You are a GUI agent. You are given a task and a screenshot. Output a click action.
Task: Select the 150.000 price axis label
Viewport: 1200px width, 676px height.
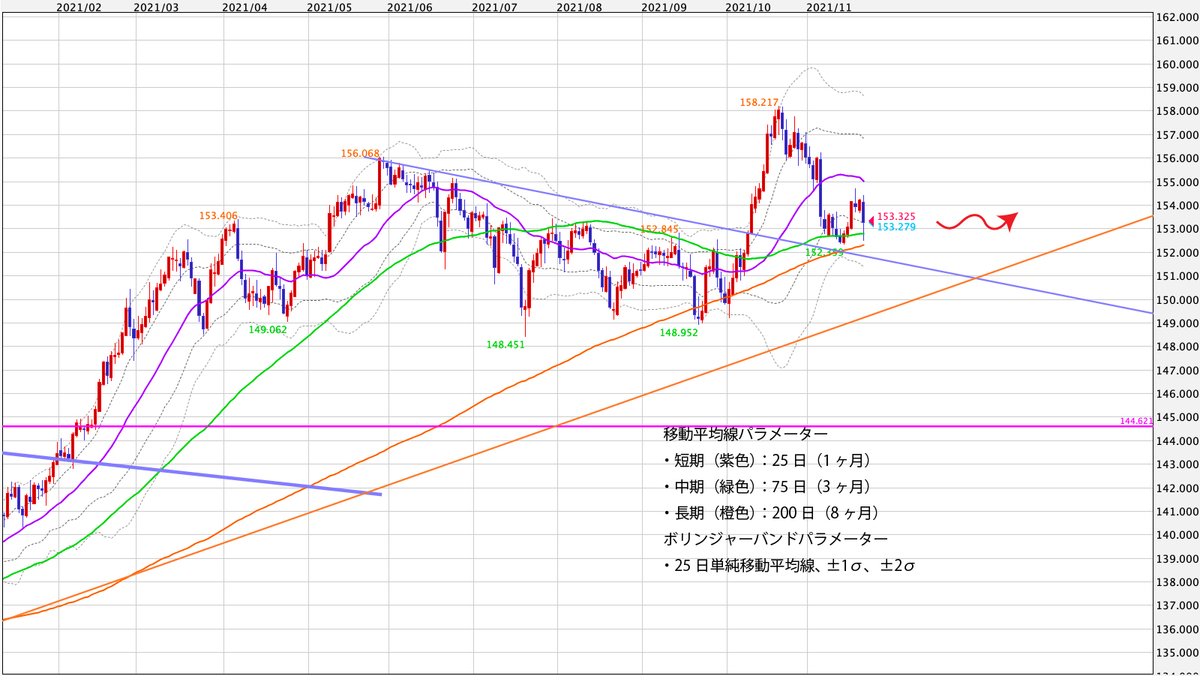point(1178,300)
